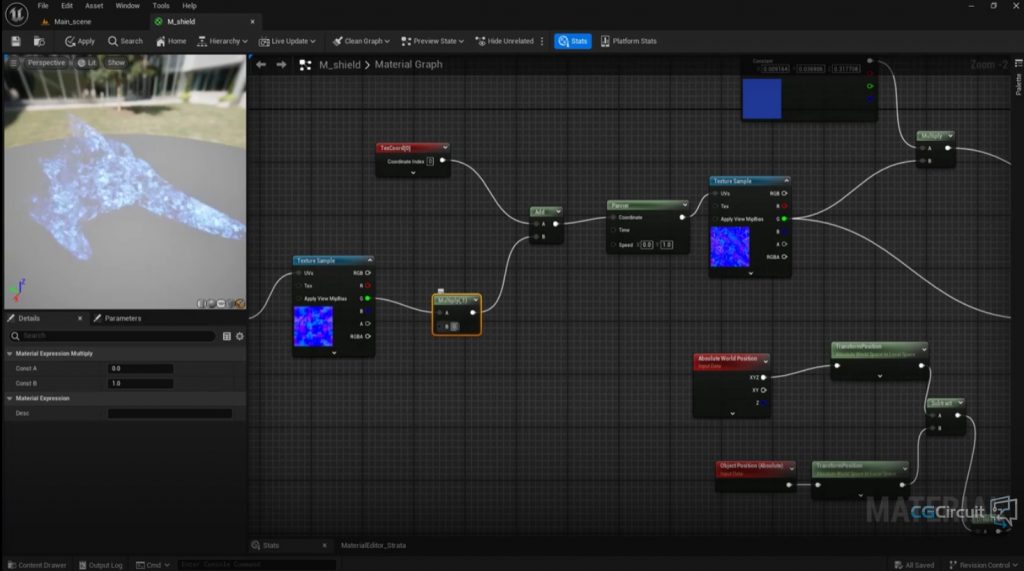Click the Stats panel tab at bottom
Viewport: 1024px width, 571px height.
(271, 546)
